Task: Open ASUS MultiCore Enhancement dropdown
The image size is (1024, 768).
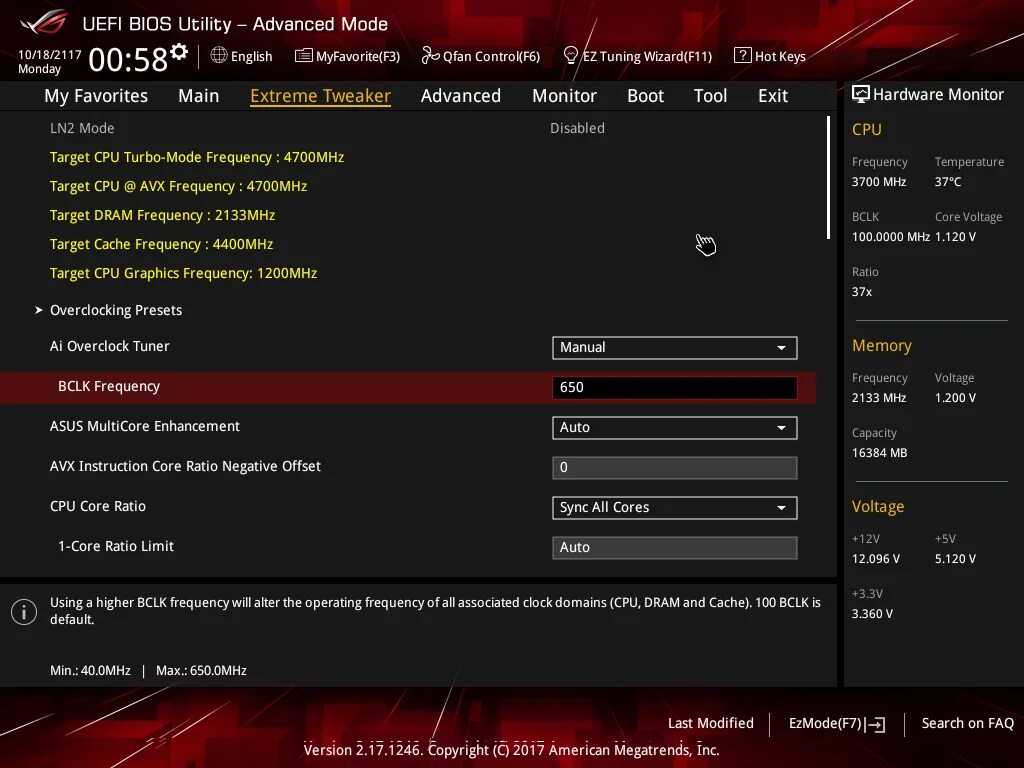Action: click(x=675, y=428)
